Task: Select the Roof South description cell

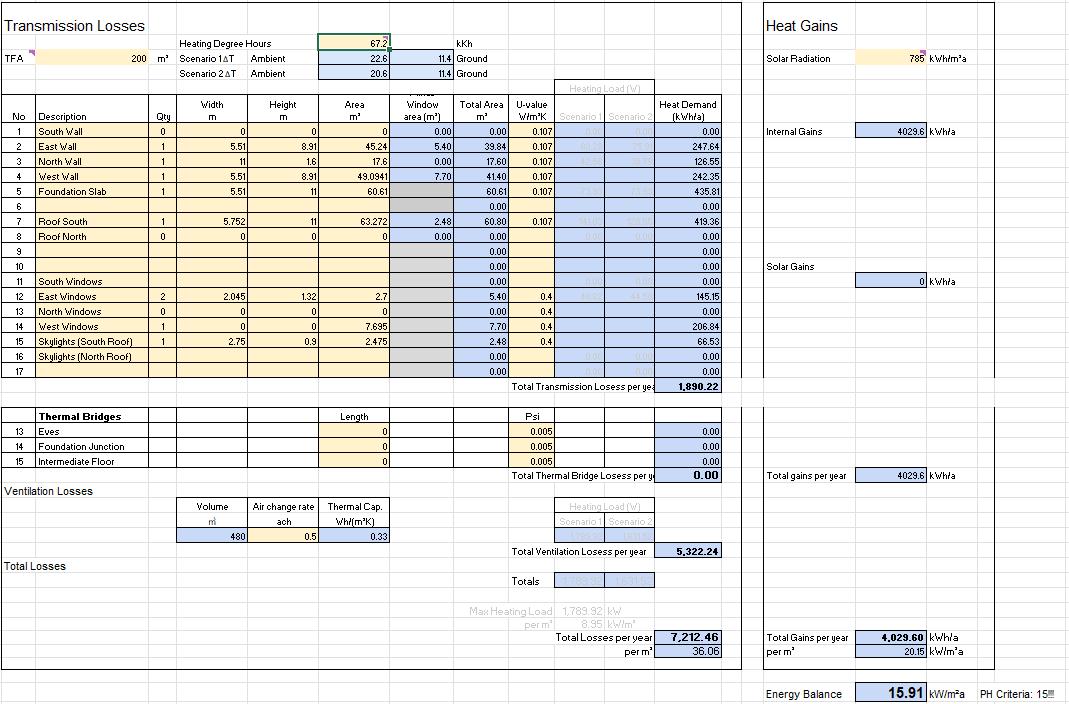Action: 92,221
